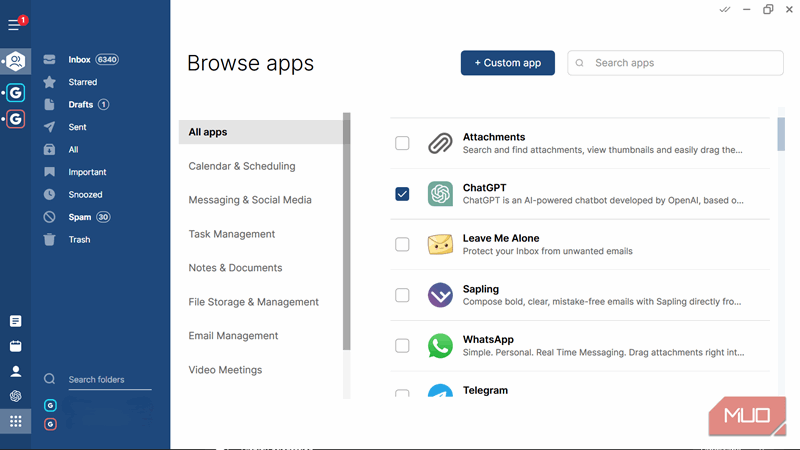
Task: Select Video Meetings category
Action: coord(225,370)
